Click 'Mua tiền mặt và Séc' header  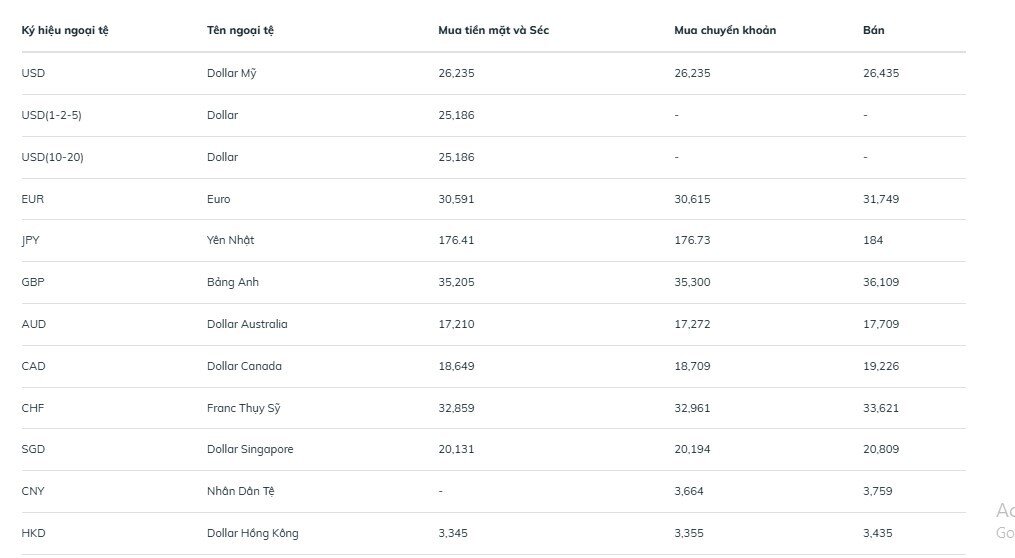pyautogui.click(x=493, y=30)
